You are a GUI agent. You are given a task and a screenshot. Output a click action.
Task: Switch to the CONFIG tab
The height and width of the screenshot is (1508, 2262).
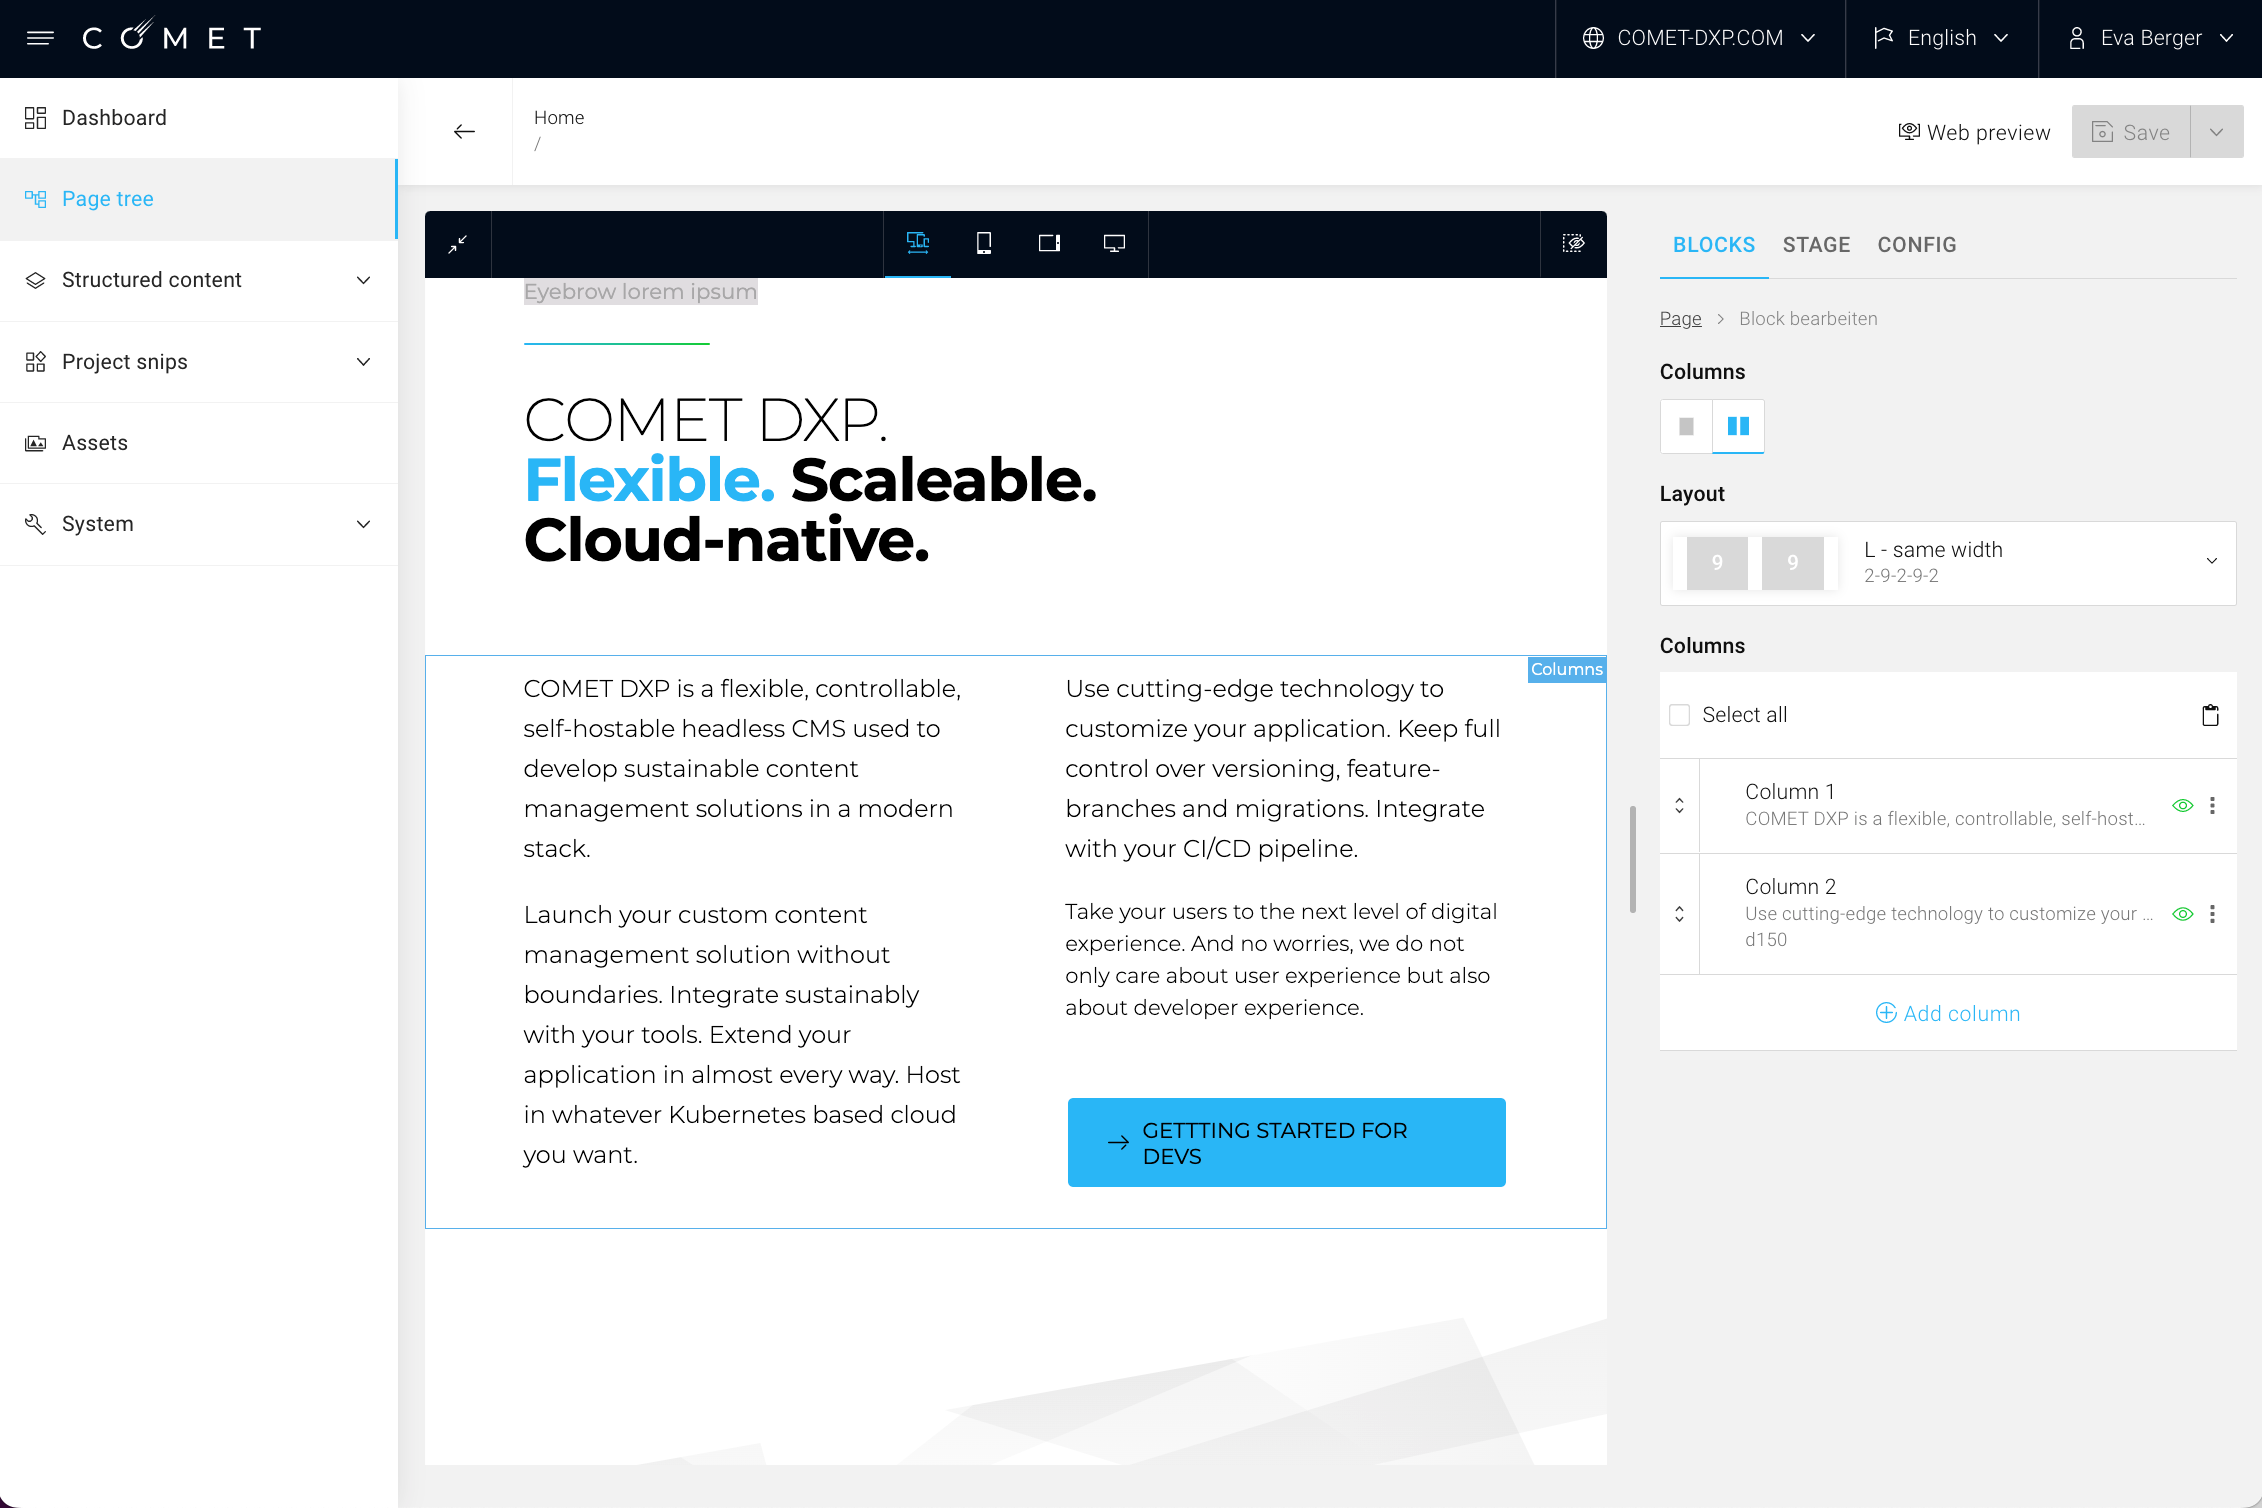(x=1917, y=245)
